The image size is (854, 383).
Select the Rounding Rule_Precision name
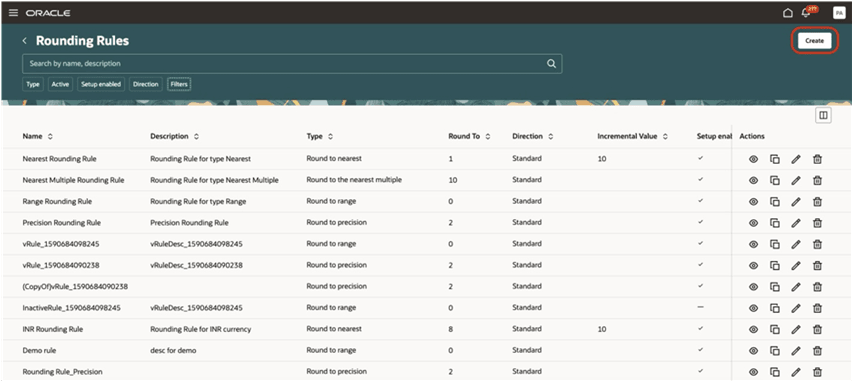(62, 372)
